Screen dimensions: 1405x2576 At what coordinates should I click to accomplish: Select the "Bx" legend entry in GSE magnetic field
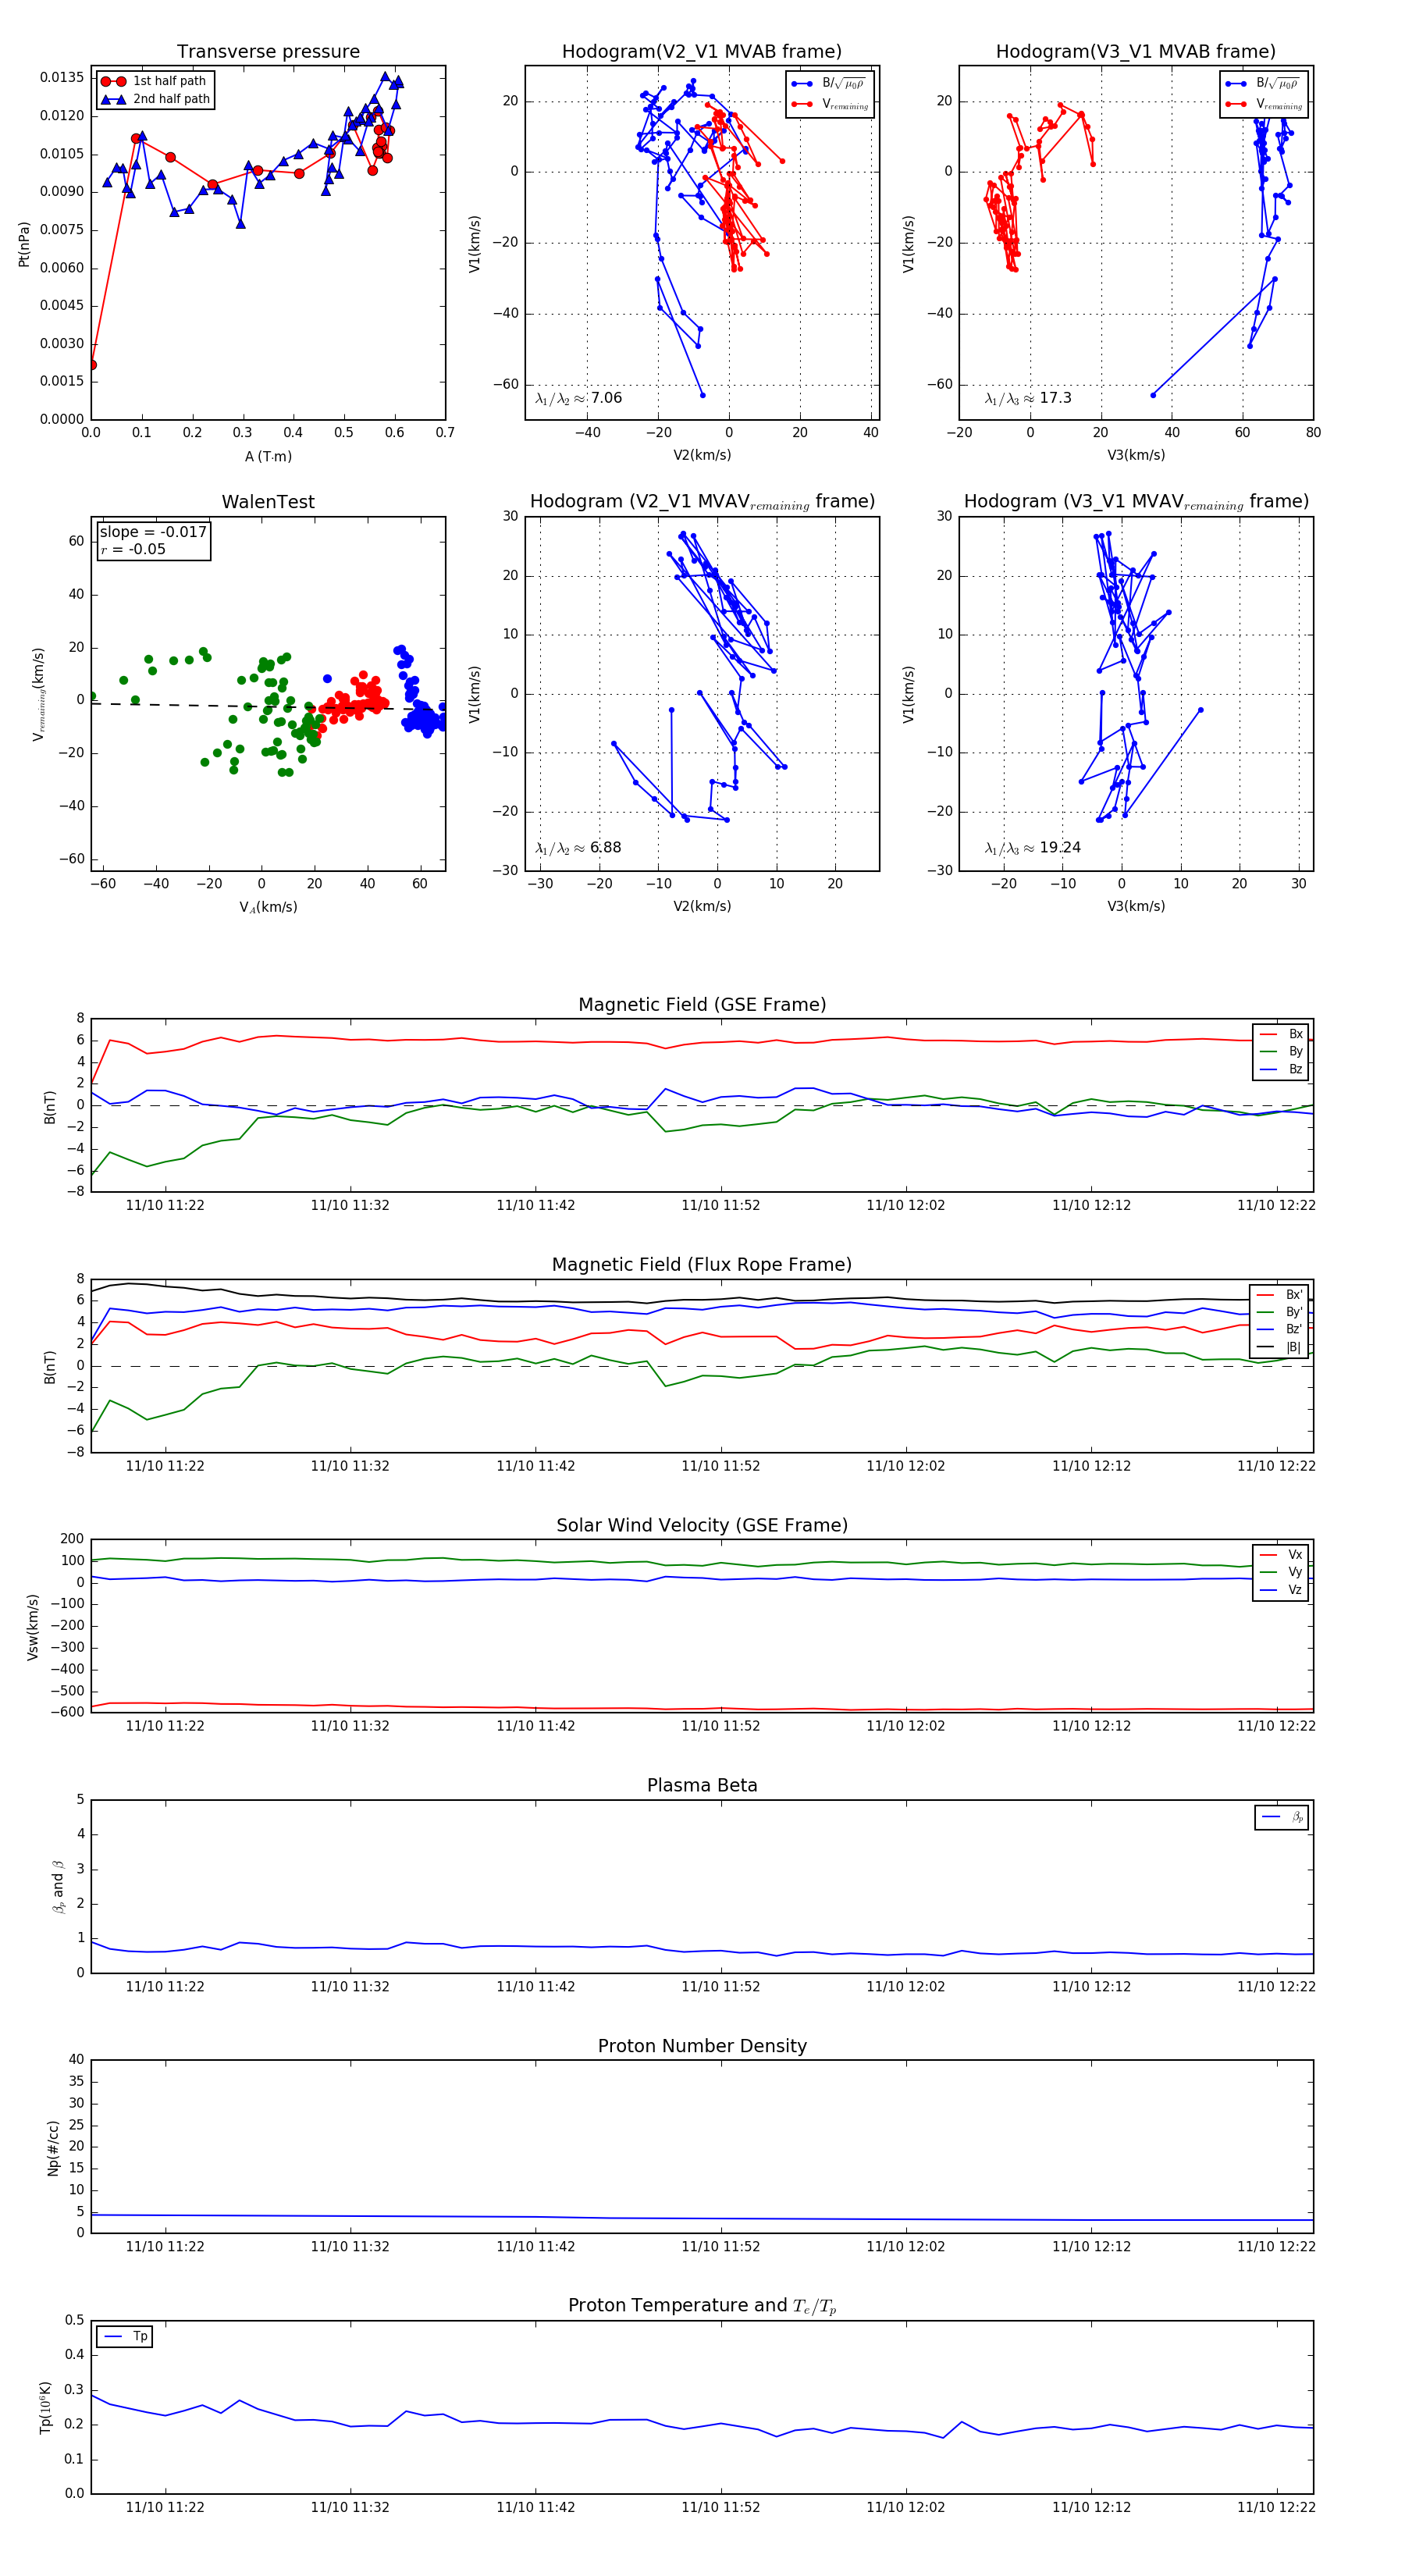click(1281, 1034)
